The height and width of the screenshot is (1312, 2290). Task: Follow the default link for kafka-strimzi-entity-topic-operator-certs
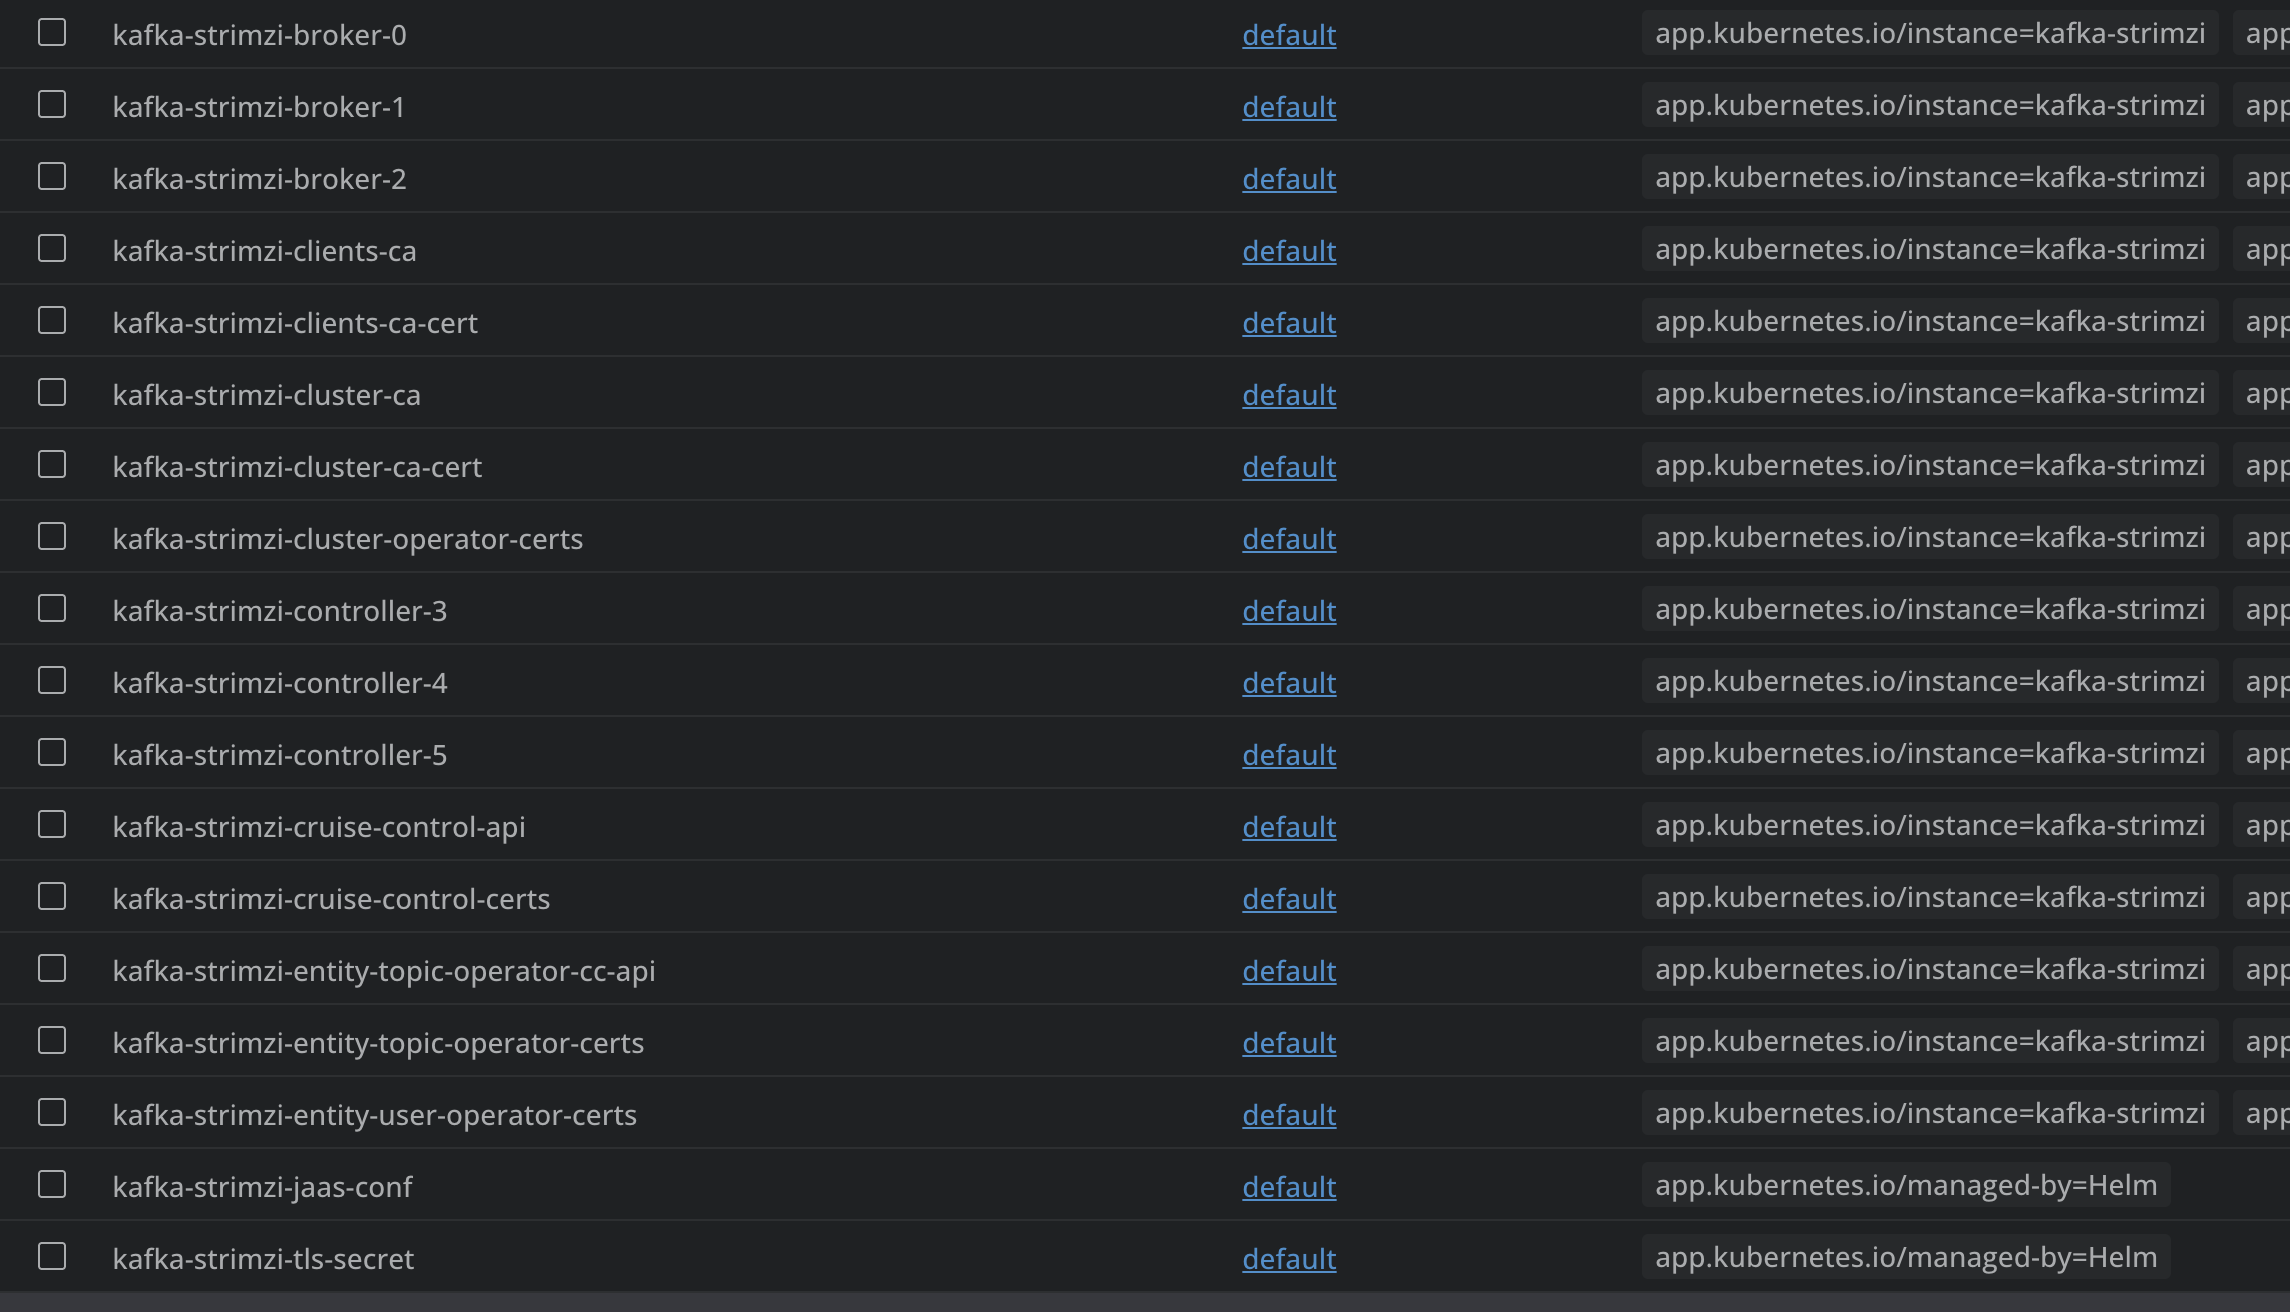coord(1289,1043)
